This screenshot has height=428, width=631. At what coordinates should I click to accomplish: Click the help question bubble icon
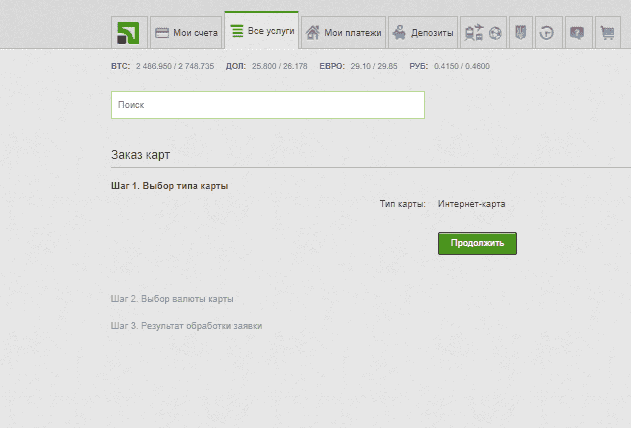[577, 33]
